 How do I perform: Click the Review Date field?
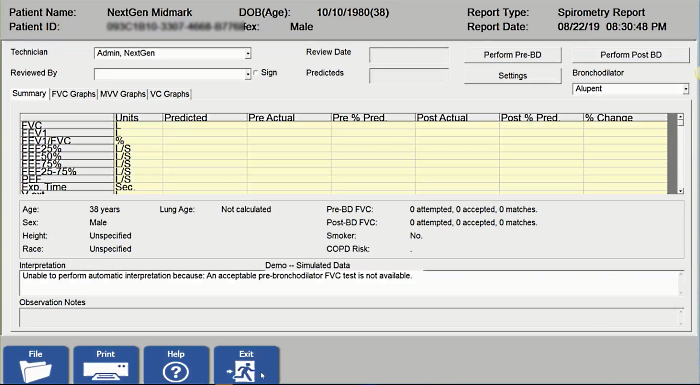[x=409, y=55]
